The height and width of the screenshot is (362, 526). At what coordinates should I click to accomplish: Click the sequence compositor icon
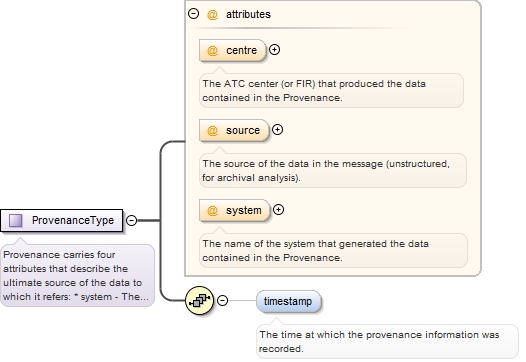[200, 301]
